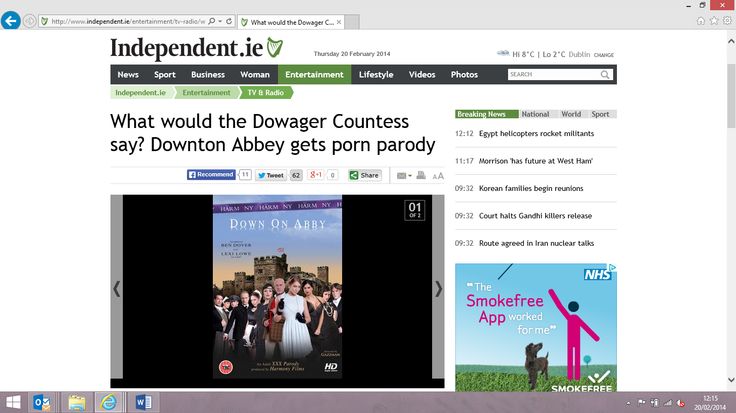
Task: Click the article headline about Dowager Countess
Action: pos(273,133)
